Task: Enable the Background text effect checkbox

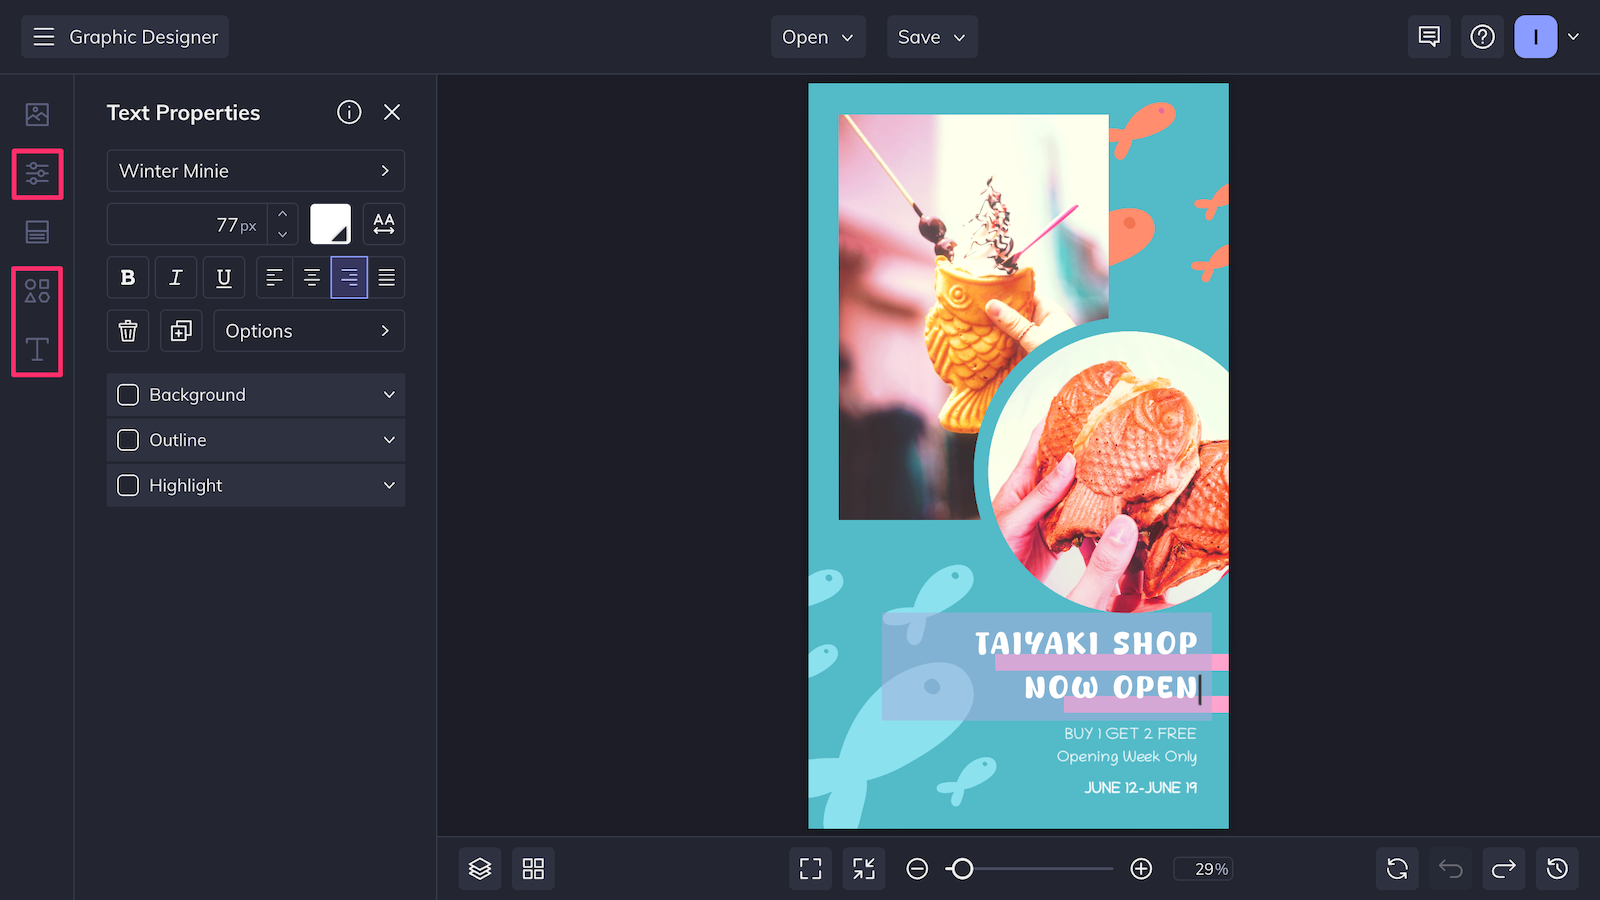Action: (x=128, y=394)
